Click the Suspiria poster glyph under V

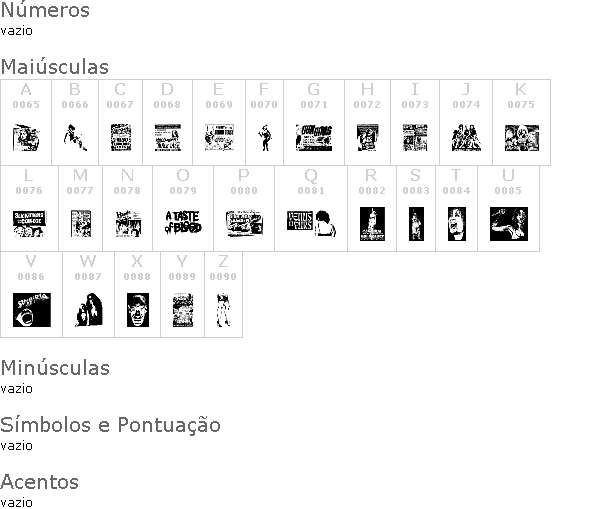pos(32,310)
